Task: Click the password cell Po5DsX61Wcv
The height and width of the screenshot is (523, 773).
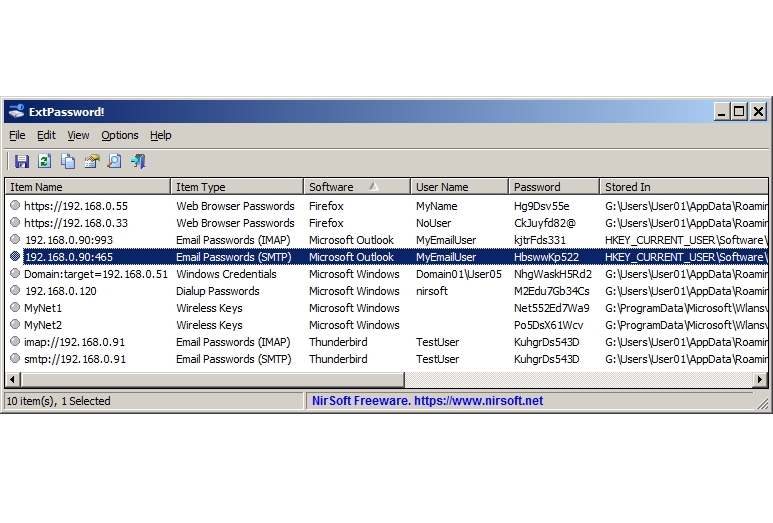Action: pos(548,325)
